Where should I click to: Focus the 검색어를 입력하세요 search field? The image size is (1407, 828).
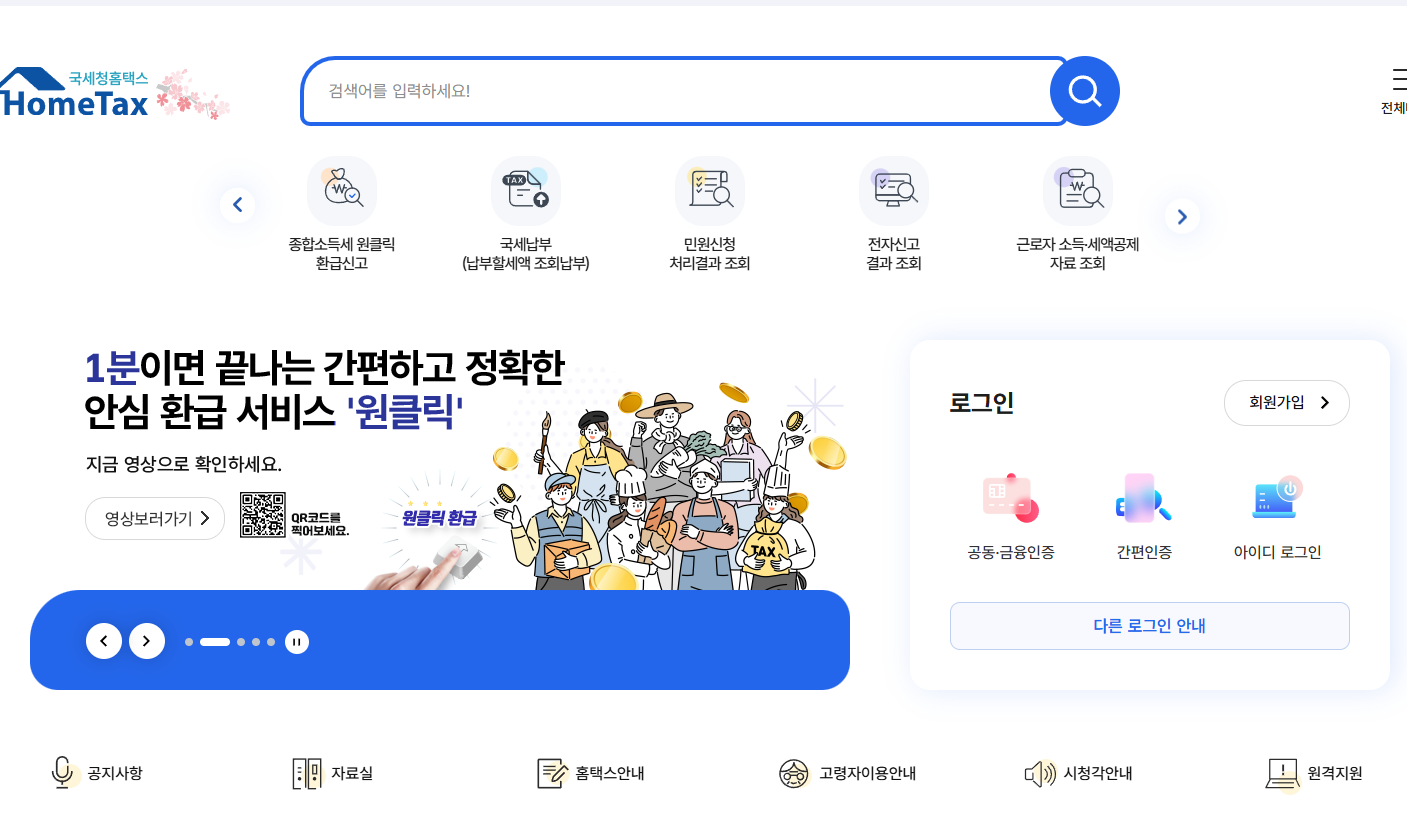(x=685, y=91)
